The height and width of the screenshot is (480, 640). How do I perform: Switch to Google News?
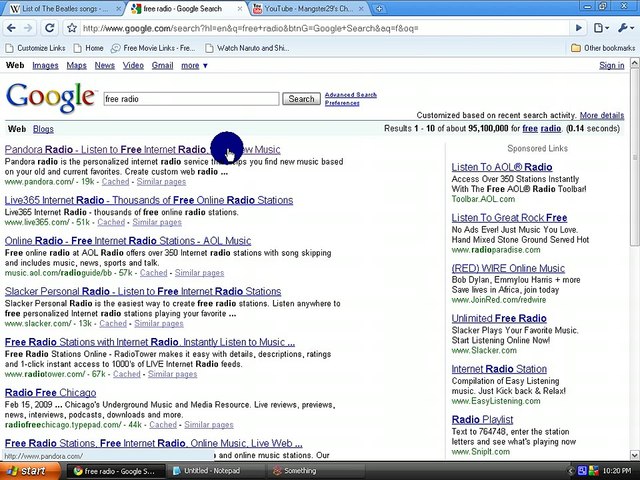pyautogui.click(x=105, y=65)
